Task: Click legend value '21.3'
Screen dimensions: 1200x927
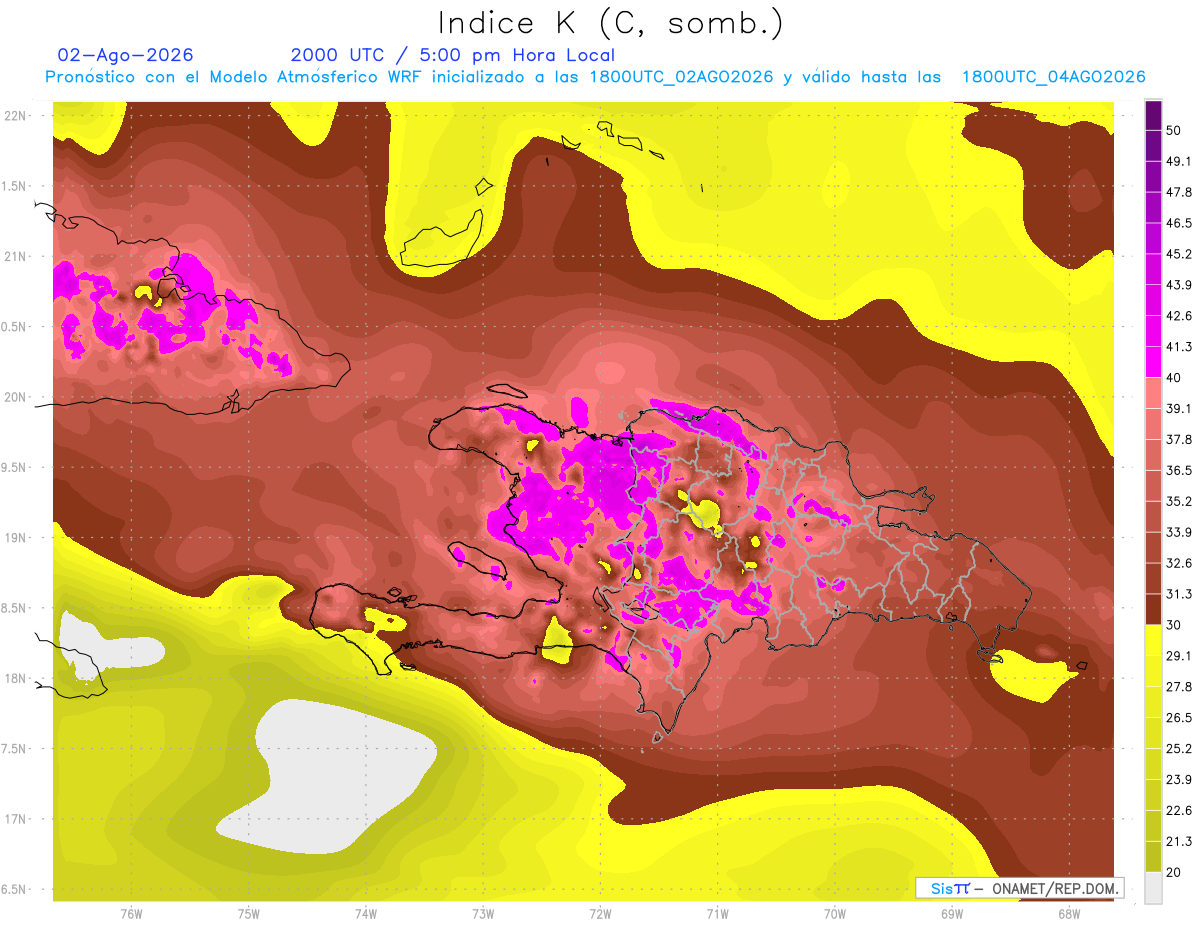Action: click(x=1181, y=841)
